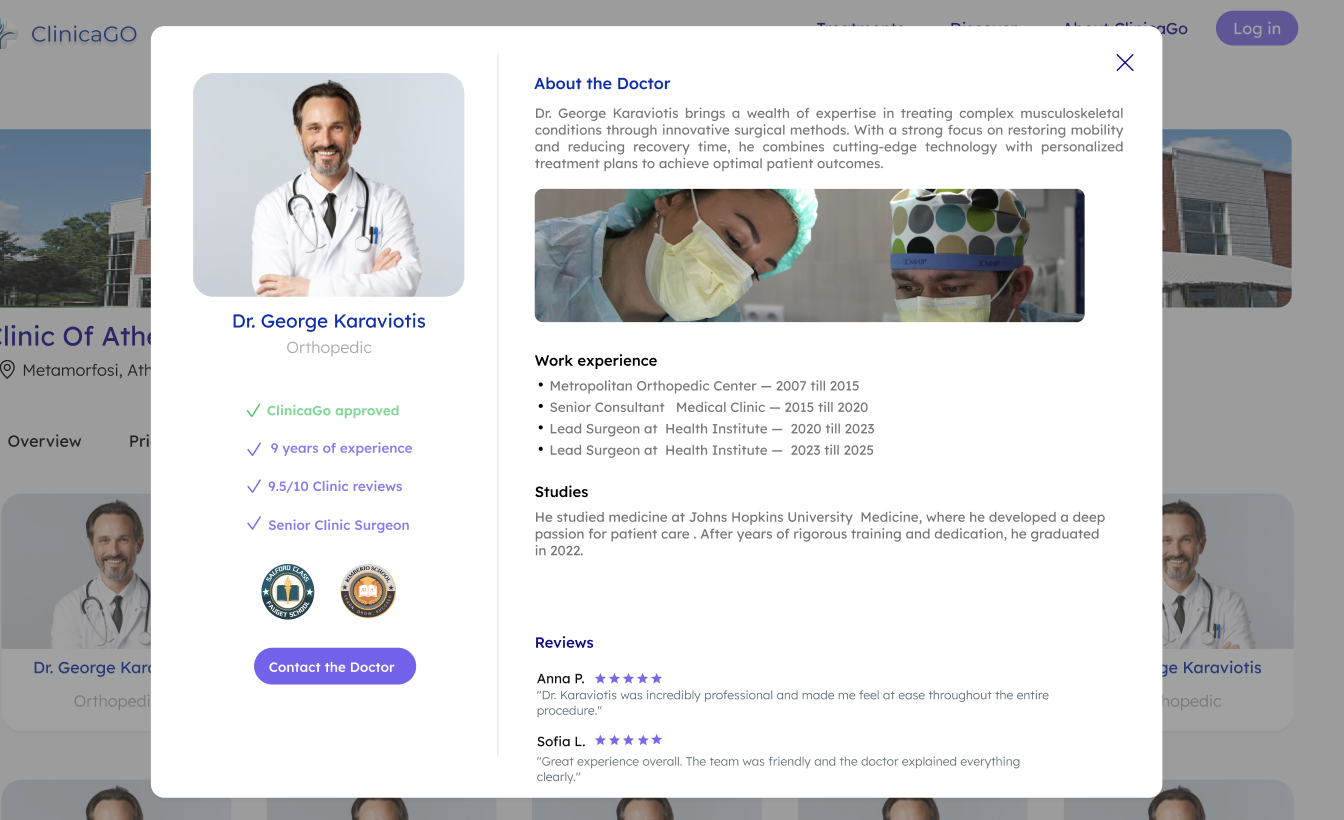Click Sofia L.'s five-star rating

coord(628,740)
